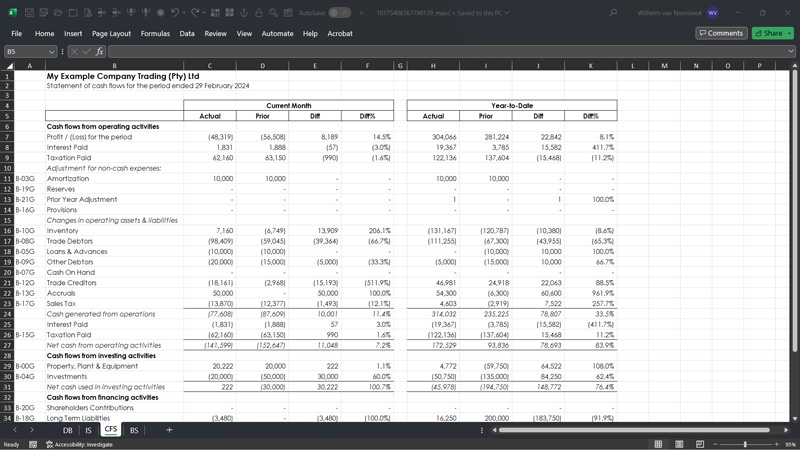
Task: Click the Comments button
Action: point(721,33)
